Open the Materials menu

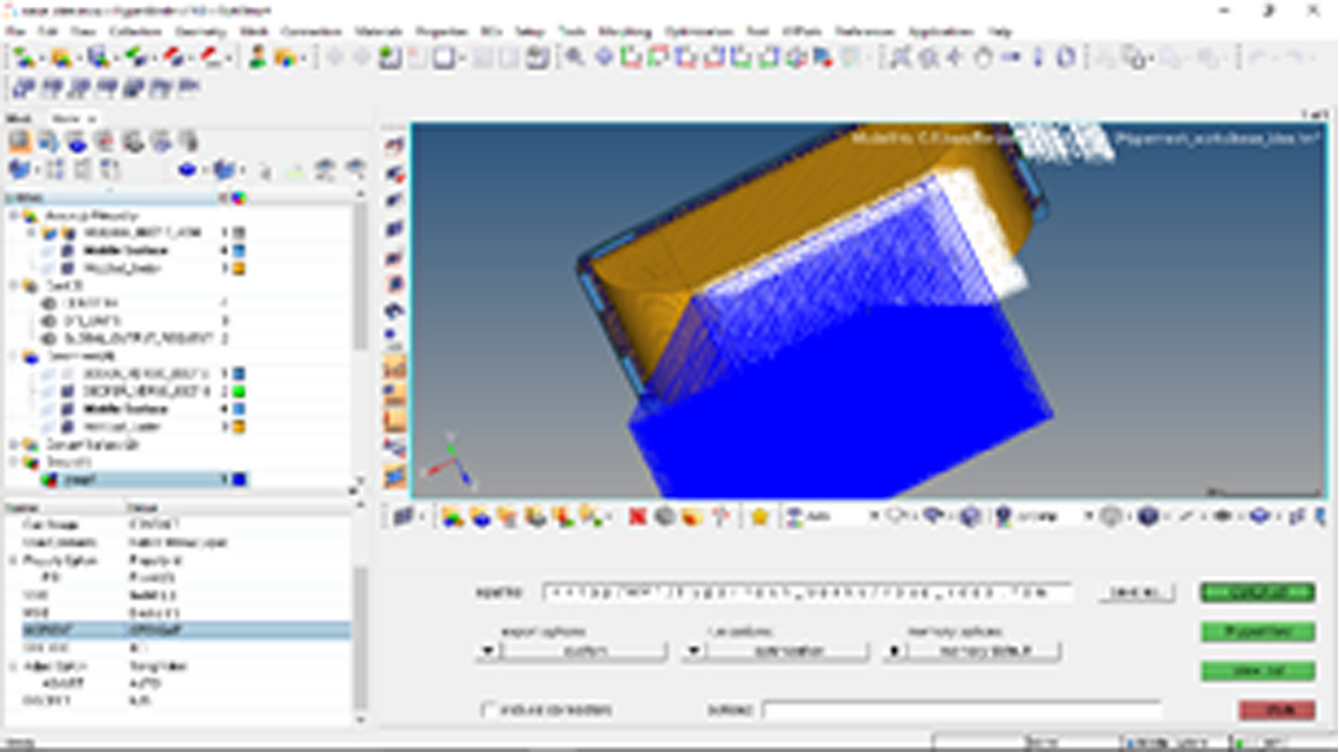pos(379,32)
